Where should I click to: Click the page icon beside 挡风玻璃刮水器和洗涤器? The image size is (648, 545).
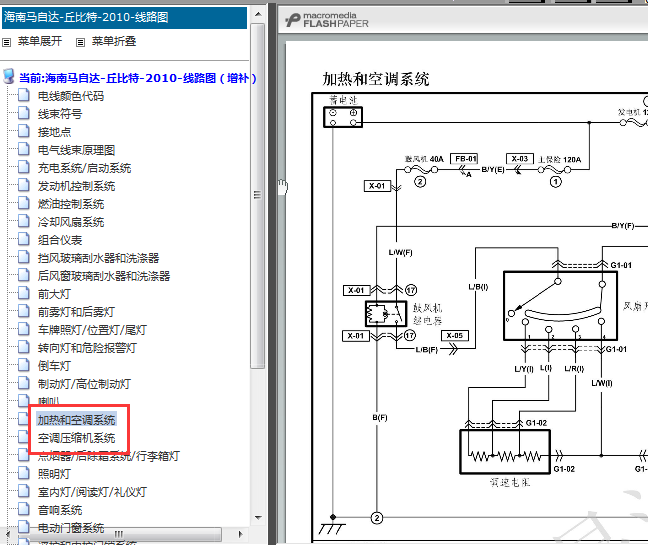click(x=24, y=257)
